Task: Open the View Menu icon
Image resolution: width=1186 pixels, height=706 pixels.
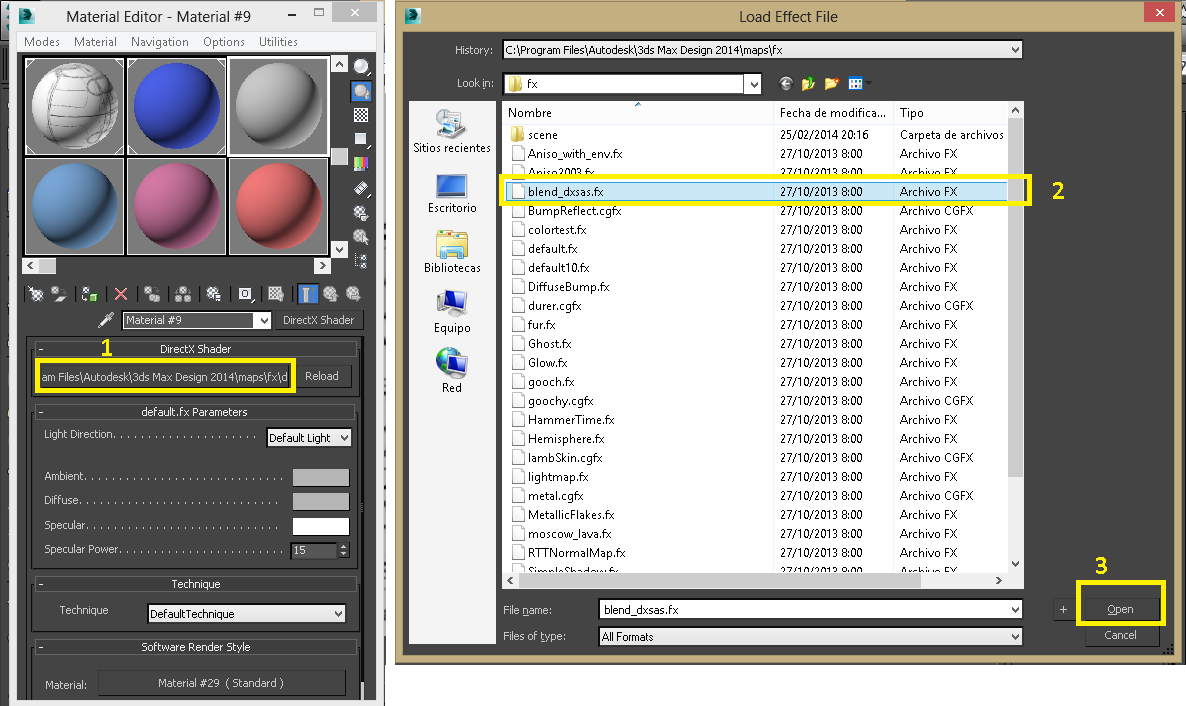Action: click(857, 83)
